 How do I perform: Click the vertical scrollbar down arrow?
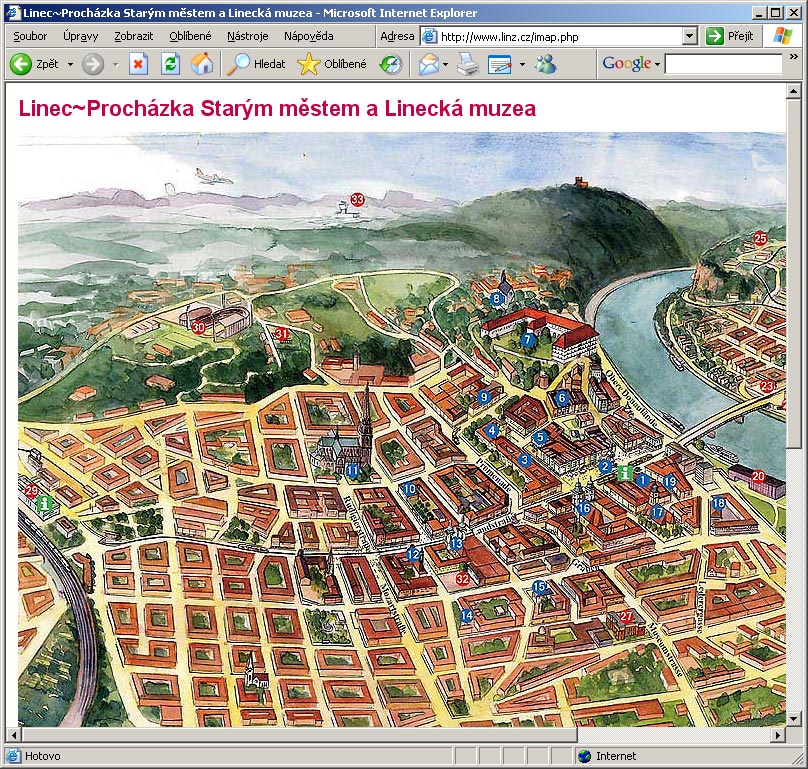pos(793,718)
